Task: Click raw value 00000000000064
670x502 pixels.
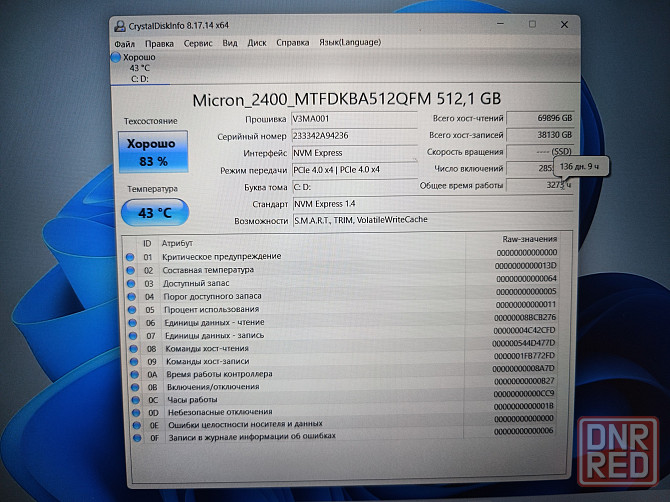Action: [526, 279]
